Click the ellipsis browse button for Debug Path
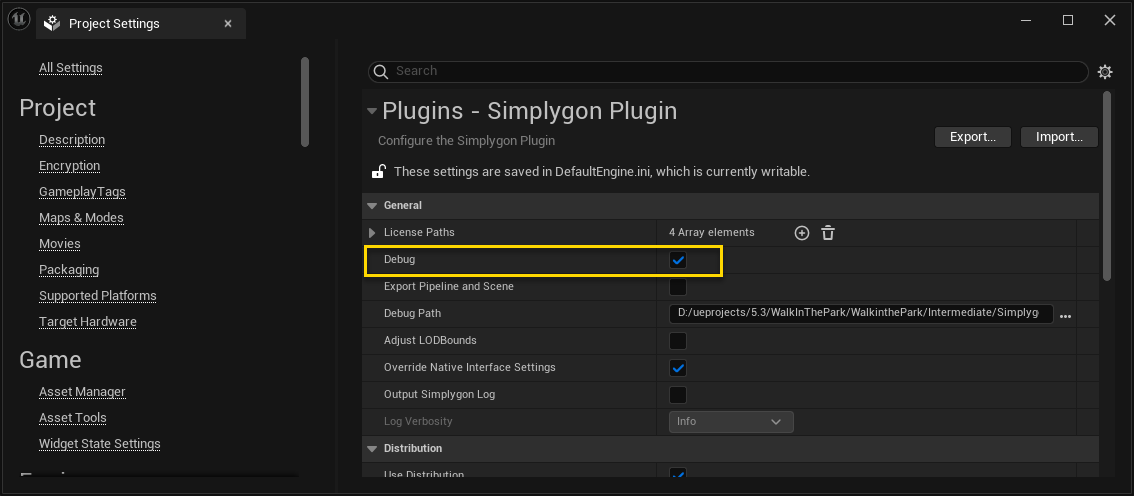 pos(1065,314)
